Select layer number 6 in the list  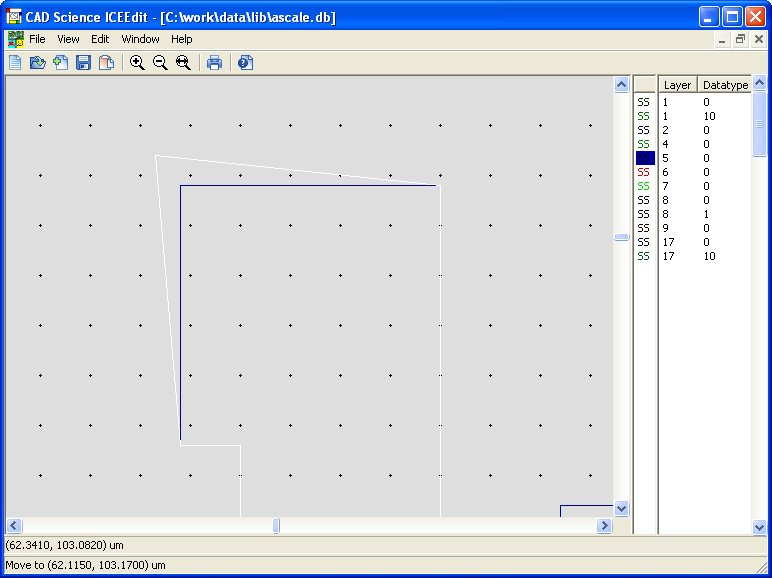pos(665,172)
